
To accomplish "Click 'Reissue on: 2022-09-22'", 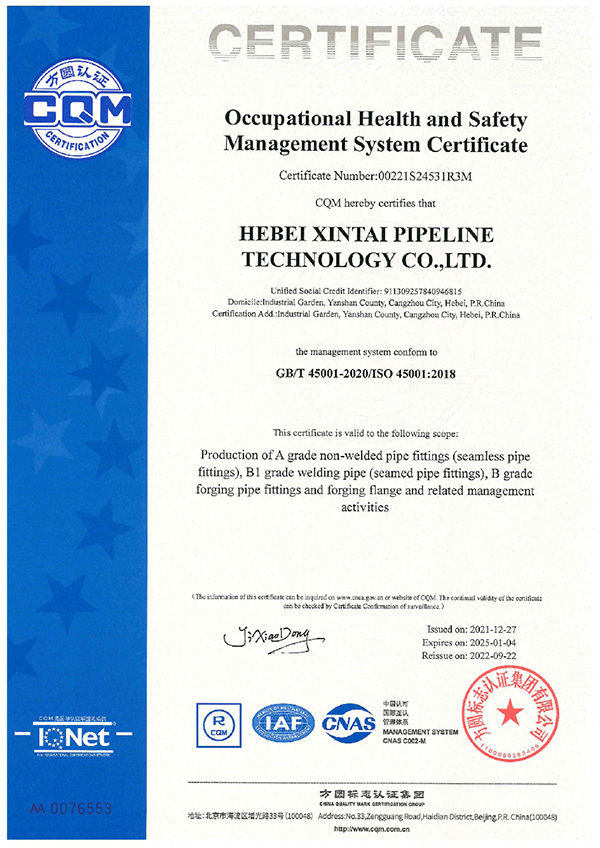I will point(469,655).
